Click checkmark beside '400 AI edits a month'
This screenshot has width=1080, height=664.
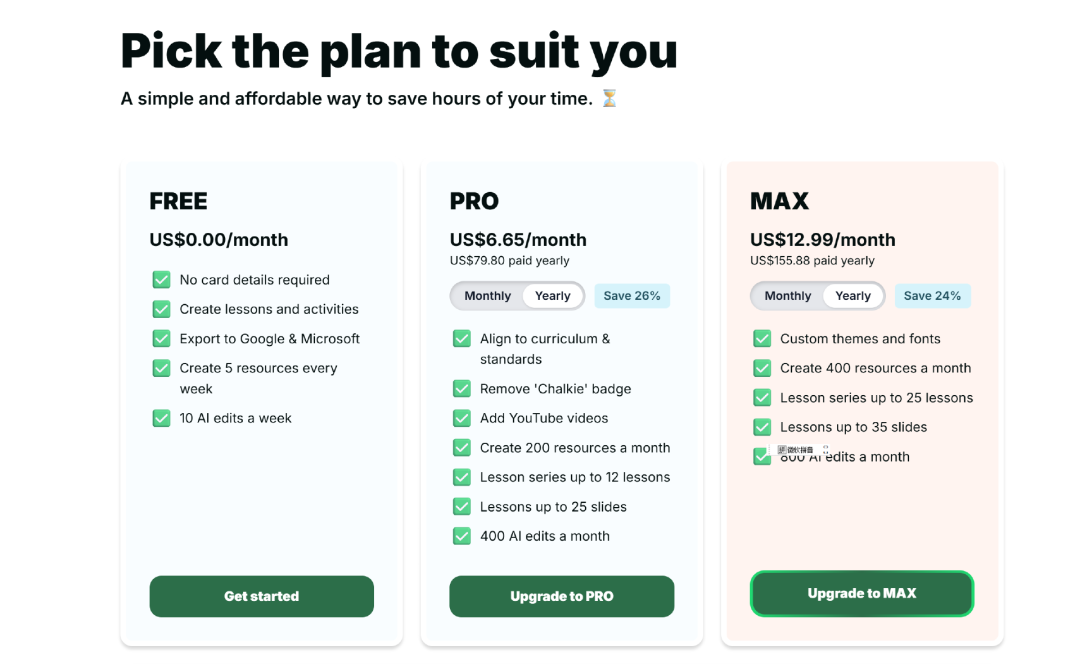pyautogui.click(x=461, y=536)
